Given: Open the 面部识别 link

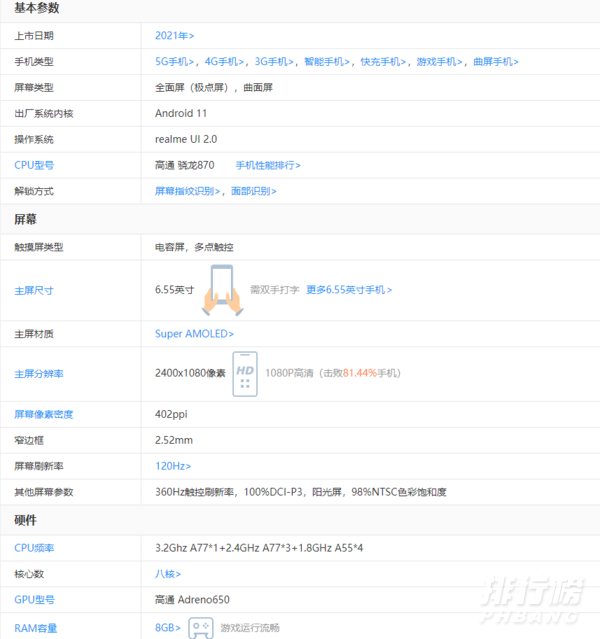Looking at the screenshot, I should coord(254,191).
